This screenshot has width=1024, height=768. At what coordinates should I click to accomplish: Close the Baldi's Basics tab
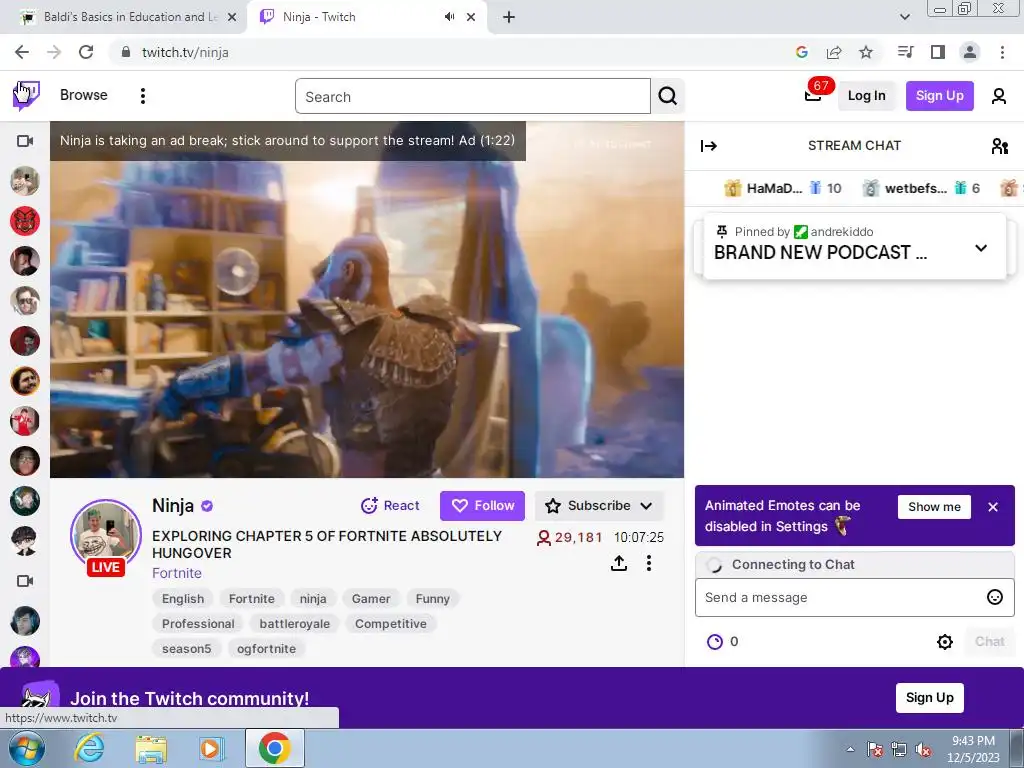point(231,17)
